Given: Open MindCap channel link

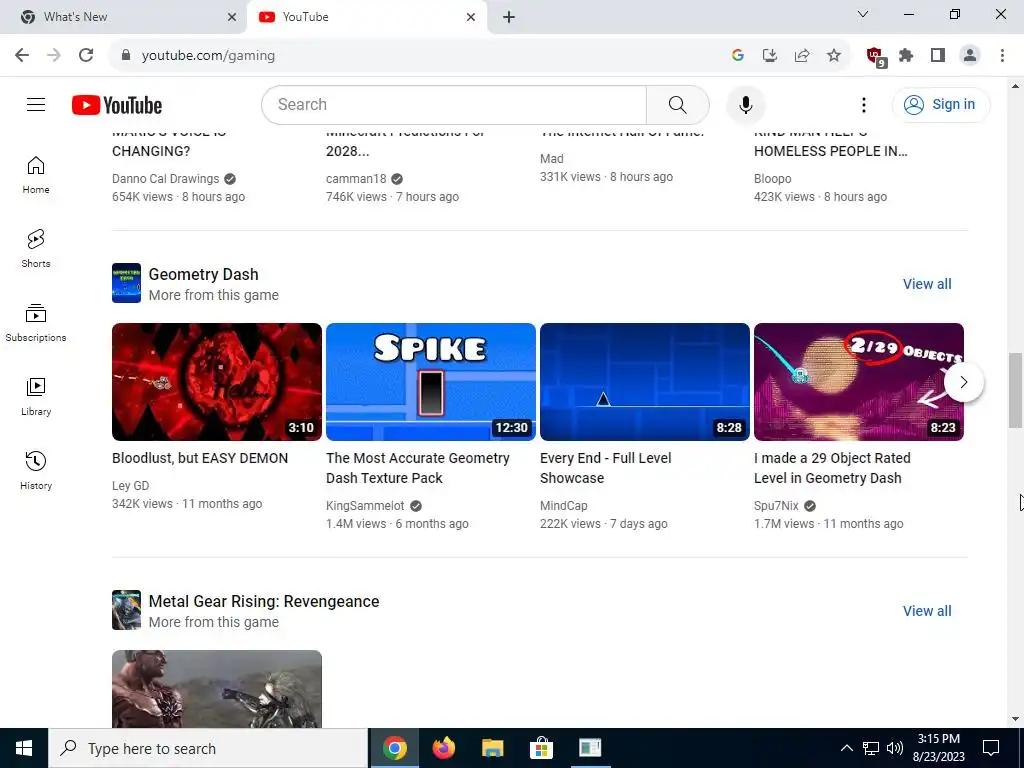Looking at the screenshot, I should point(564,506).
